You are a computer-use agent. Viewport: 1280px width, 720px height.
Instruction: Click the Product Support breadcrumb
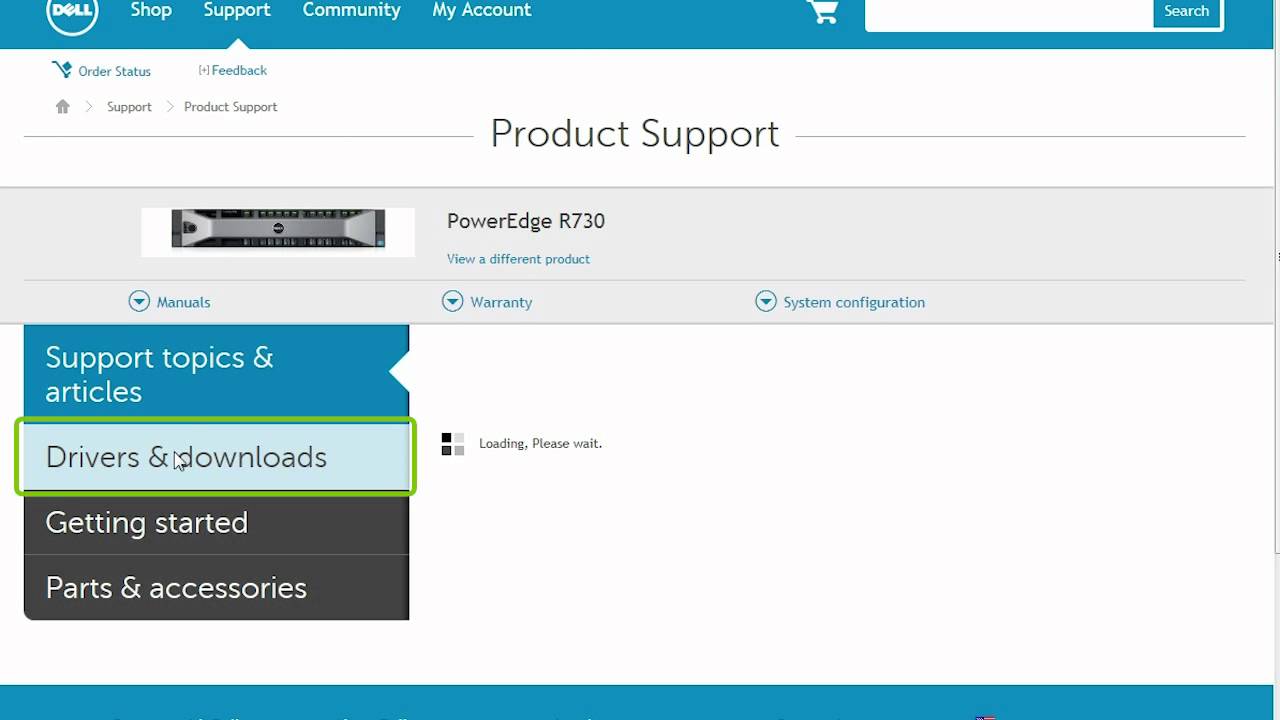(x=230, y=106)
